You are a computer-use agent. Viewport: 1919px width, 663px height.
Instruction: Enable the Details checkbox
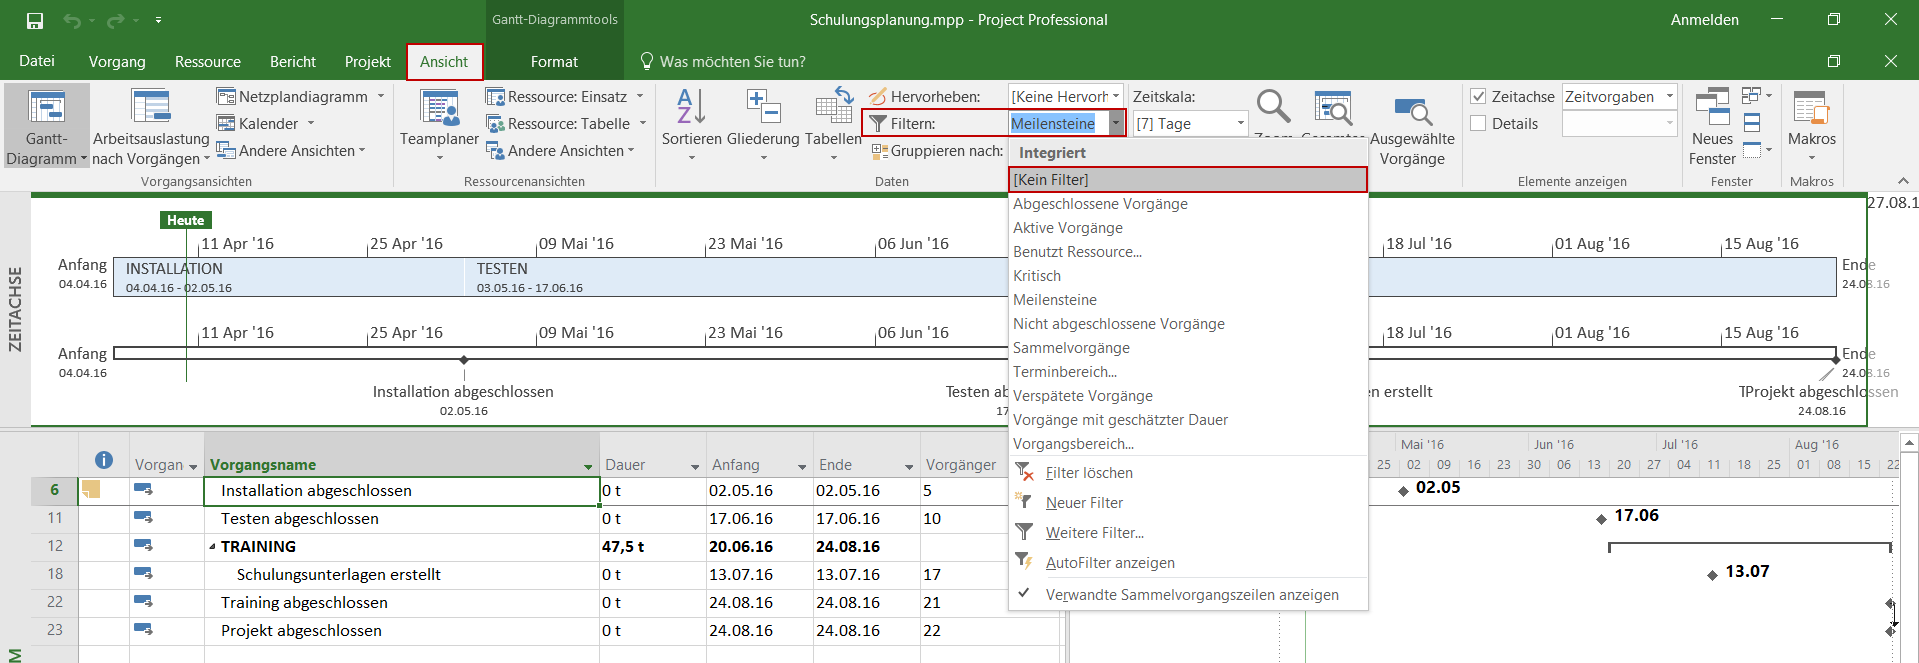click(1478, 124)
